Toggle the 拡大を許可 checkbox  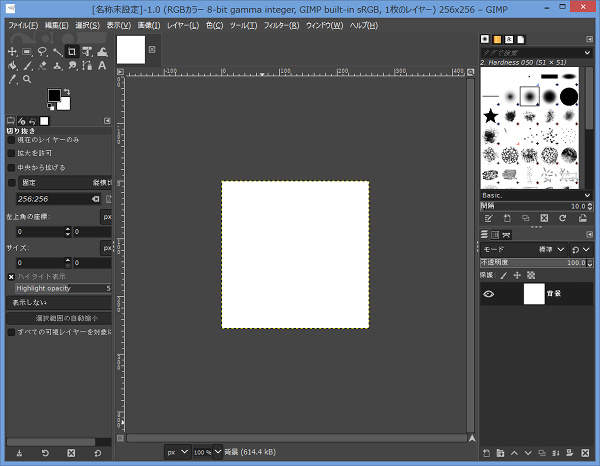pyautogui.click(x=12, y=154)
